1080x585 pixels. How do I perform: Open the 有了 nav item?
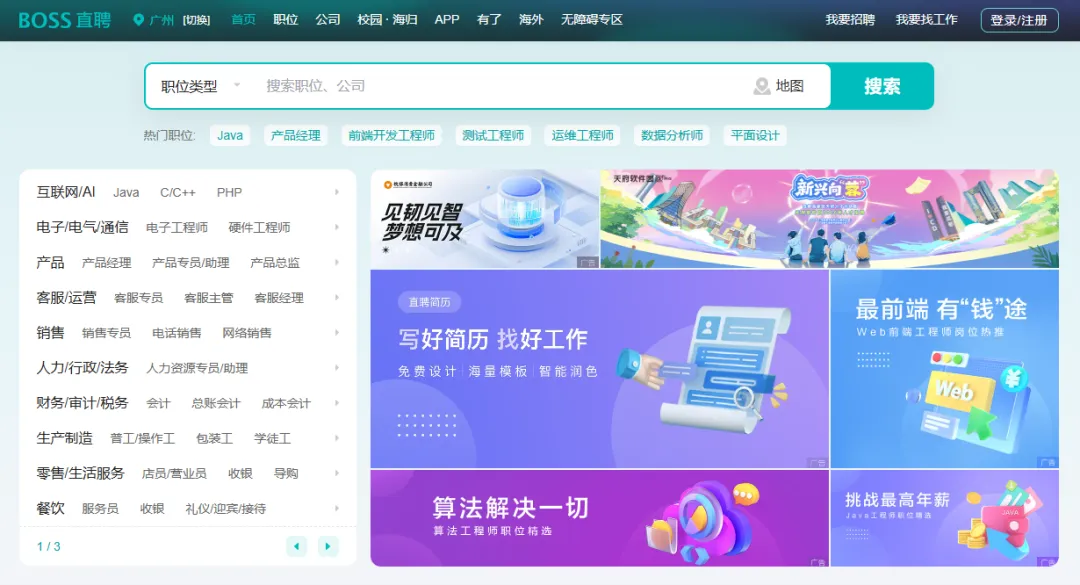tap(489, 20)
